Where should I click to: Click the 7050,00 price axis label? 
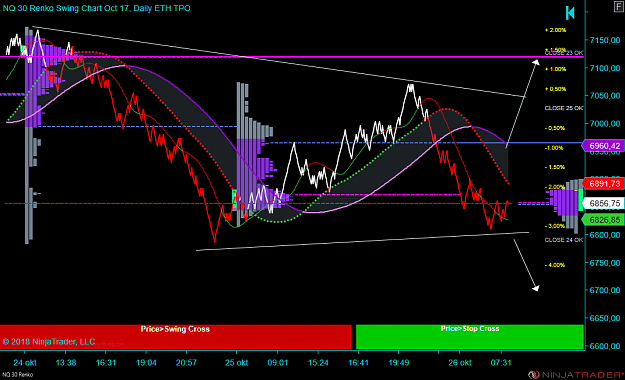coord(605,96)
